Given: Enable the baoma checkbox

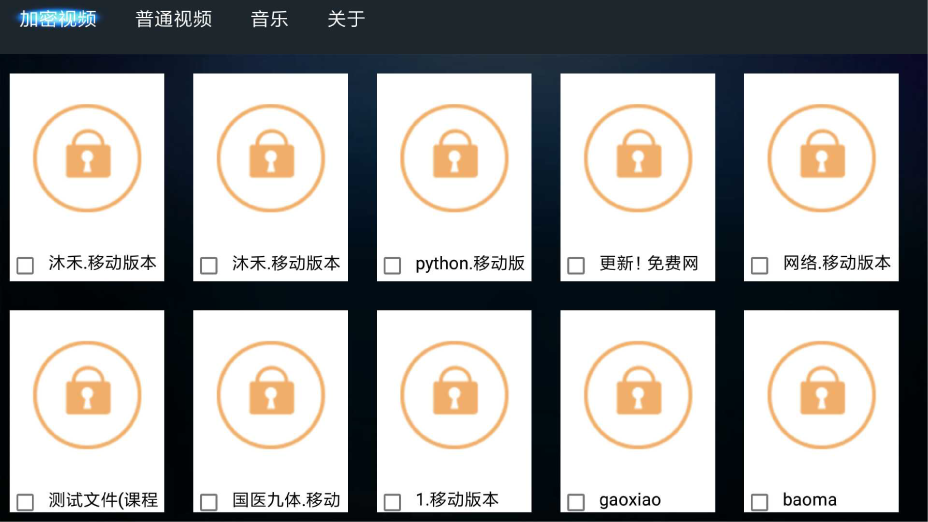Looking at the screenshot, I should pyautogui.click(x=760, y=502).
